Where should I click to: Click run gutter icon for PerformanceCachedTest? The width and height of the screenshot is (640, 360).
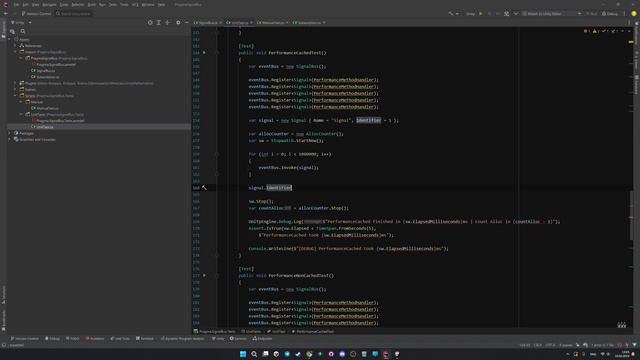click(x=204, y=53)
